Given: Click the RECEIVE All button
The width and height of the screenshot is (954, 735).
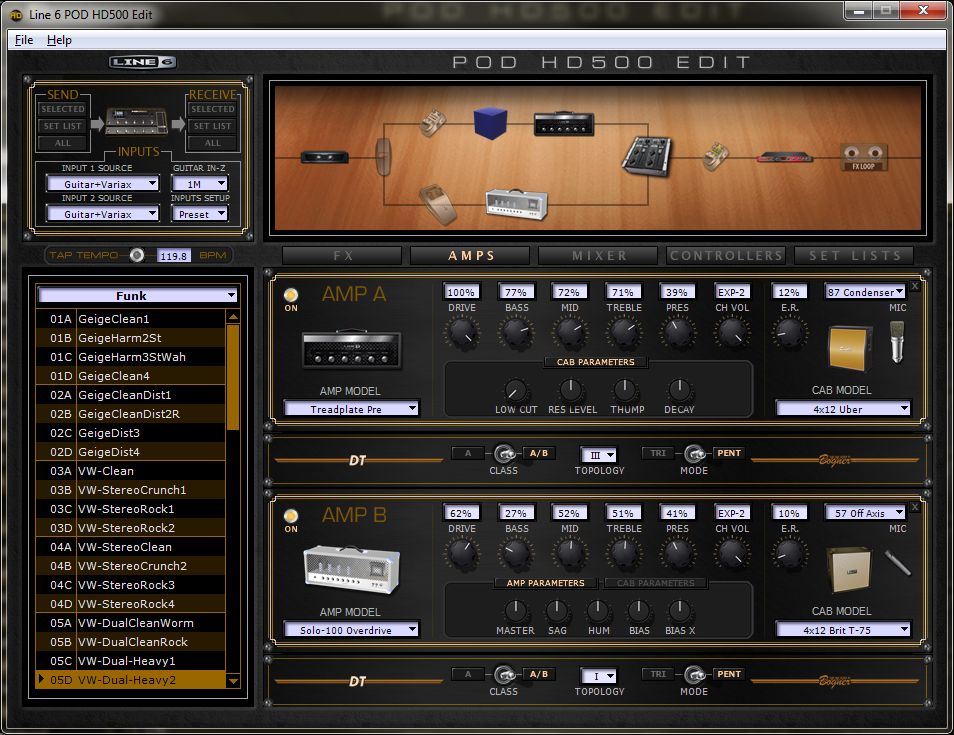Looking at the screenshot, I should pos(213,143).
